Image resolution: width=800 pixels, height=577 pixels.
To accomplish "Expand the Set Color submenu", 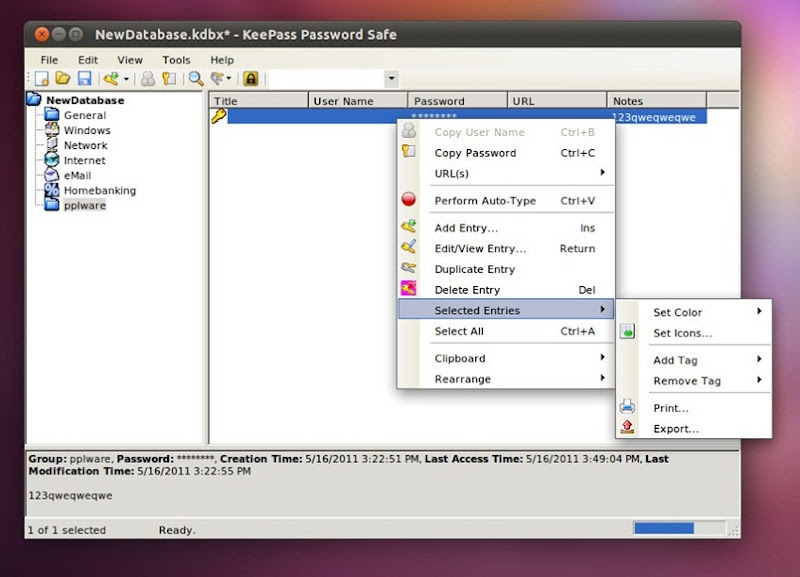I will [x=694, y=312].
